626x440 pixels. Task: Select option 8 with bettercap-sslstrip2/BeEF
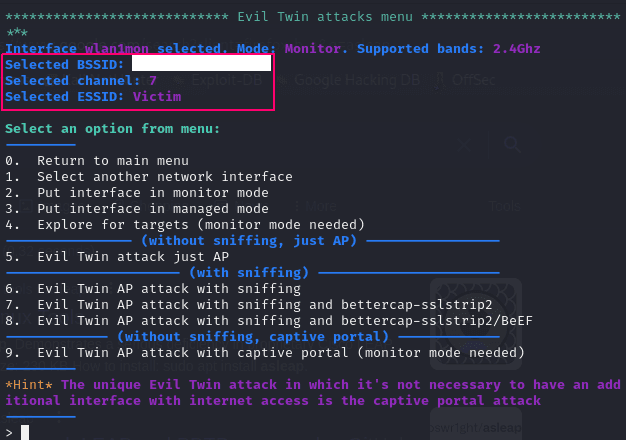[x=269, y=321]
